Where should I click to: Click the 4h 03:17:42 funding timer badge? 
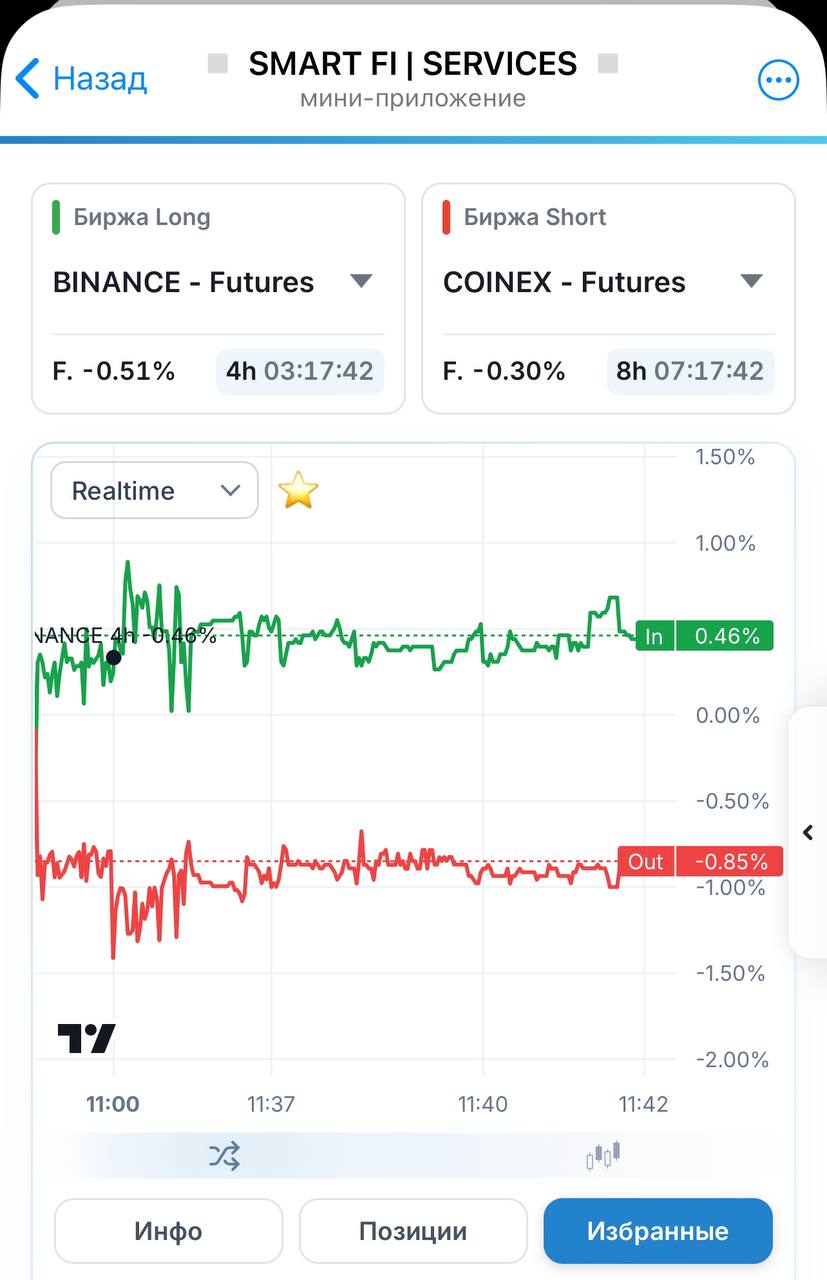point(300,371)
